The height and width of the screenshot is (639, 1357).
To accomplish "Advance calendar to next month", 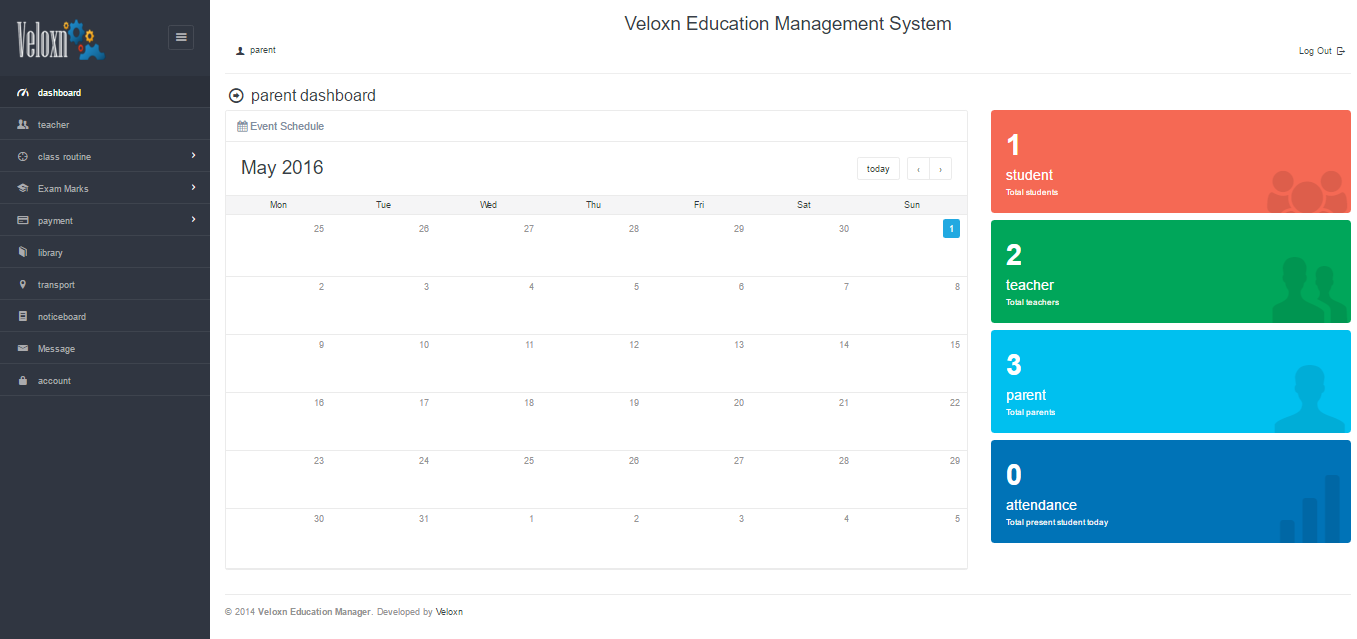I will (x=940, y=169).
